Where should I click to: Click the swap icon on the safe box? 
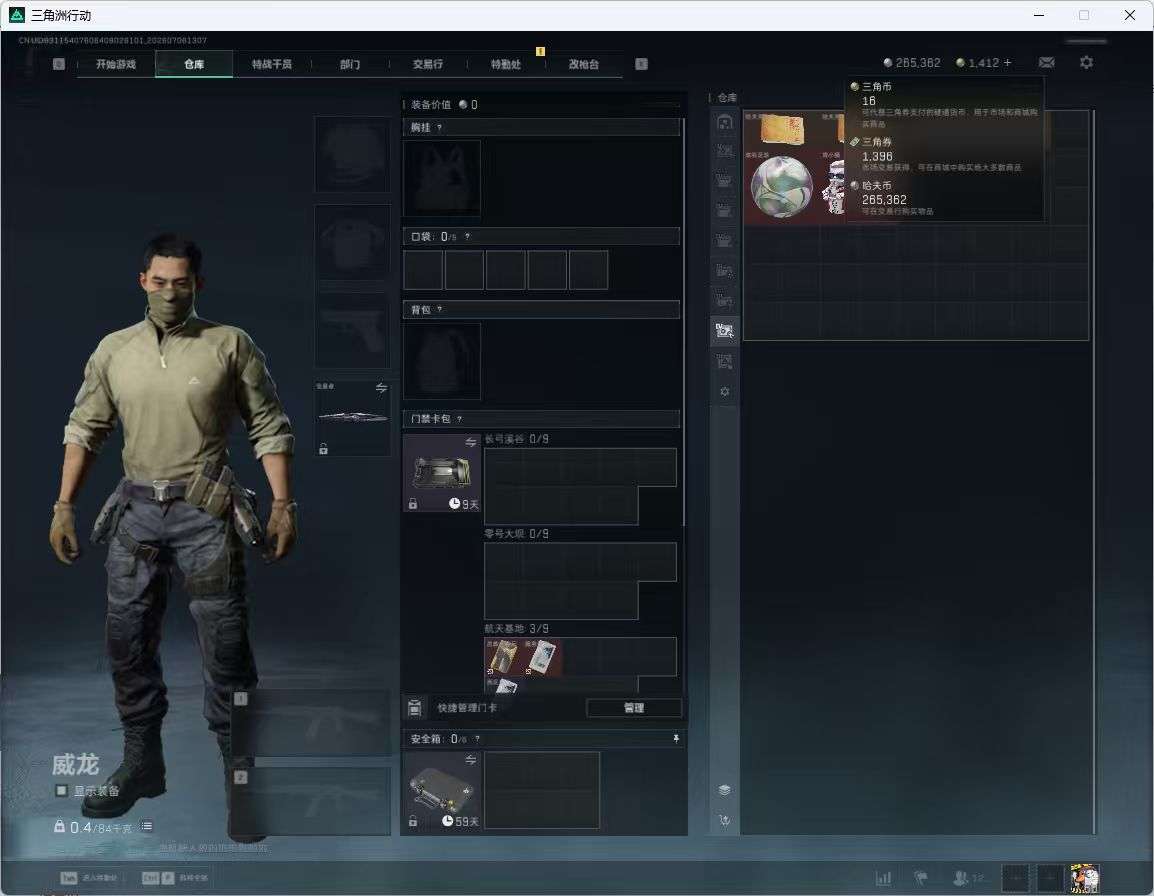point(470,760)
